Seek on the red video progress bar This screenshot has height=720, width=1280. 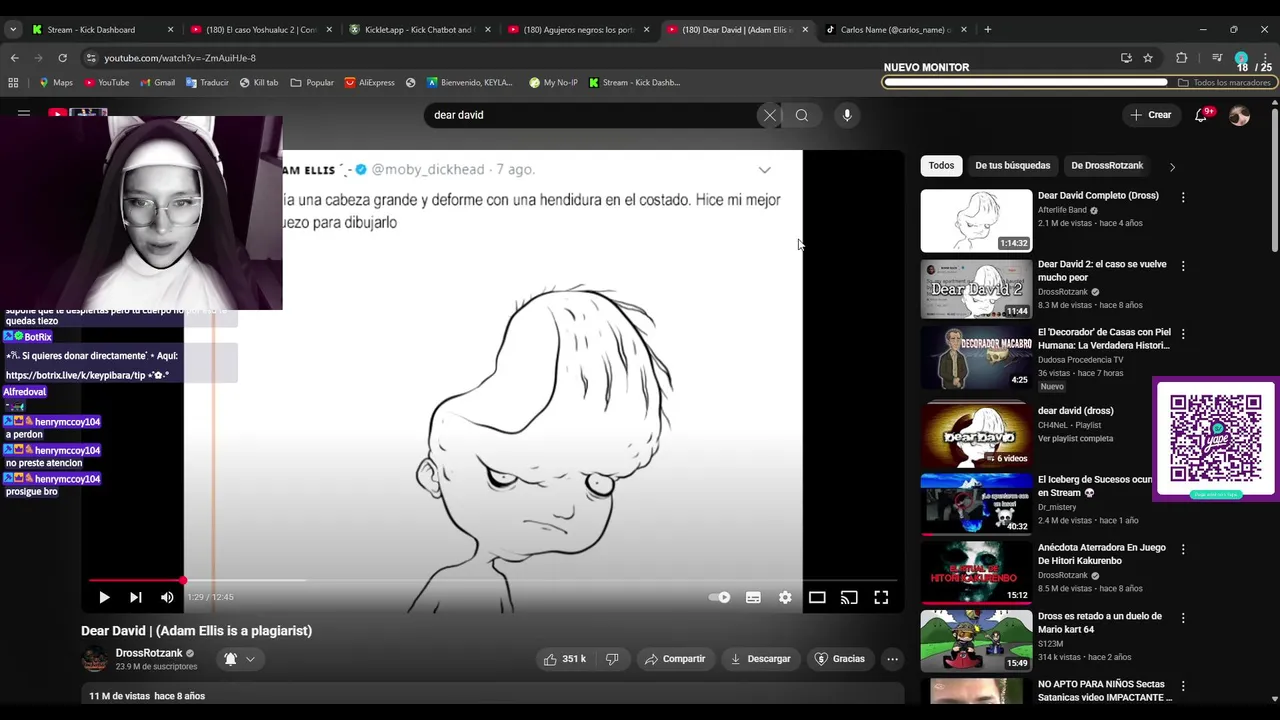[492, 580]
